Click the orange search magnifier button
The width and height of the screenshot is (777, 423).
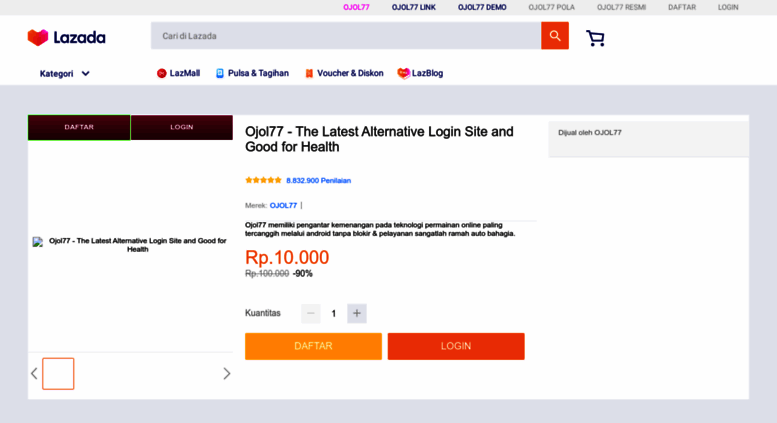(x=555, y=36)
